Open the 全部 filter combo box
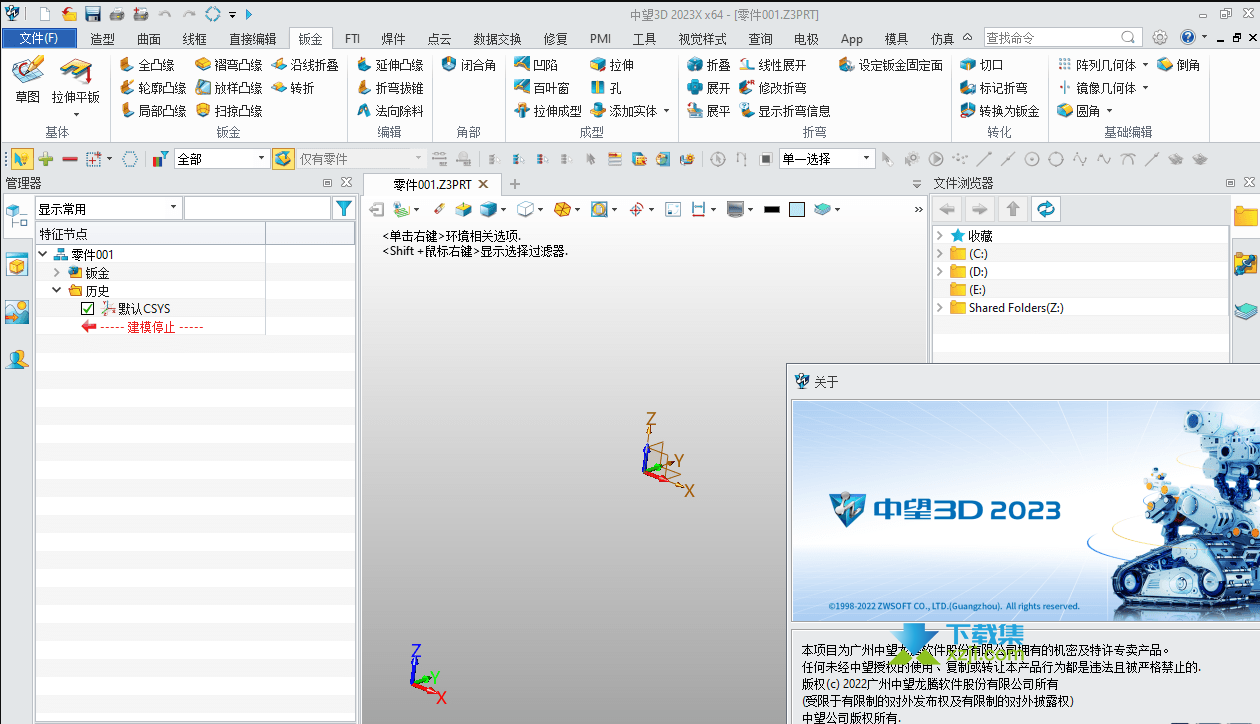The height and width of the screenshot is (724, 1260). coord(221,159)
